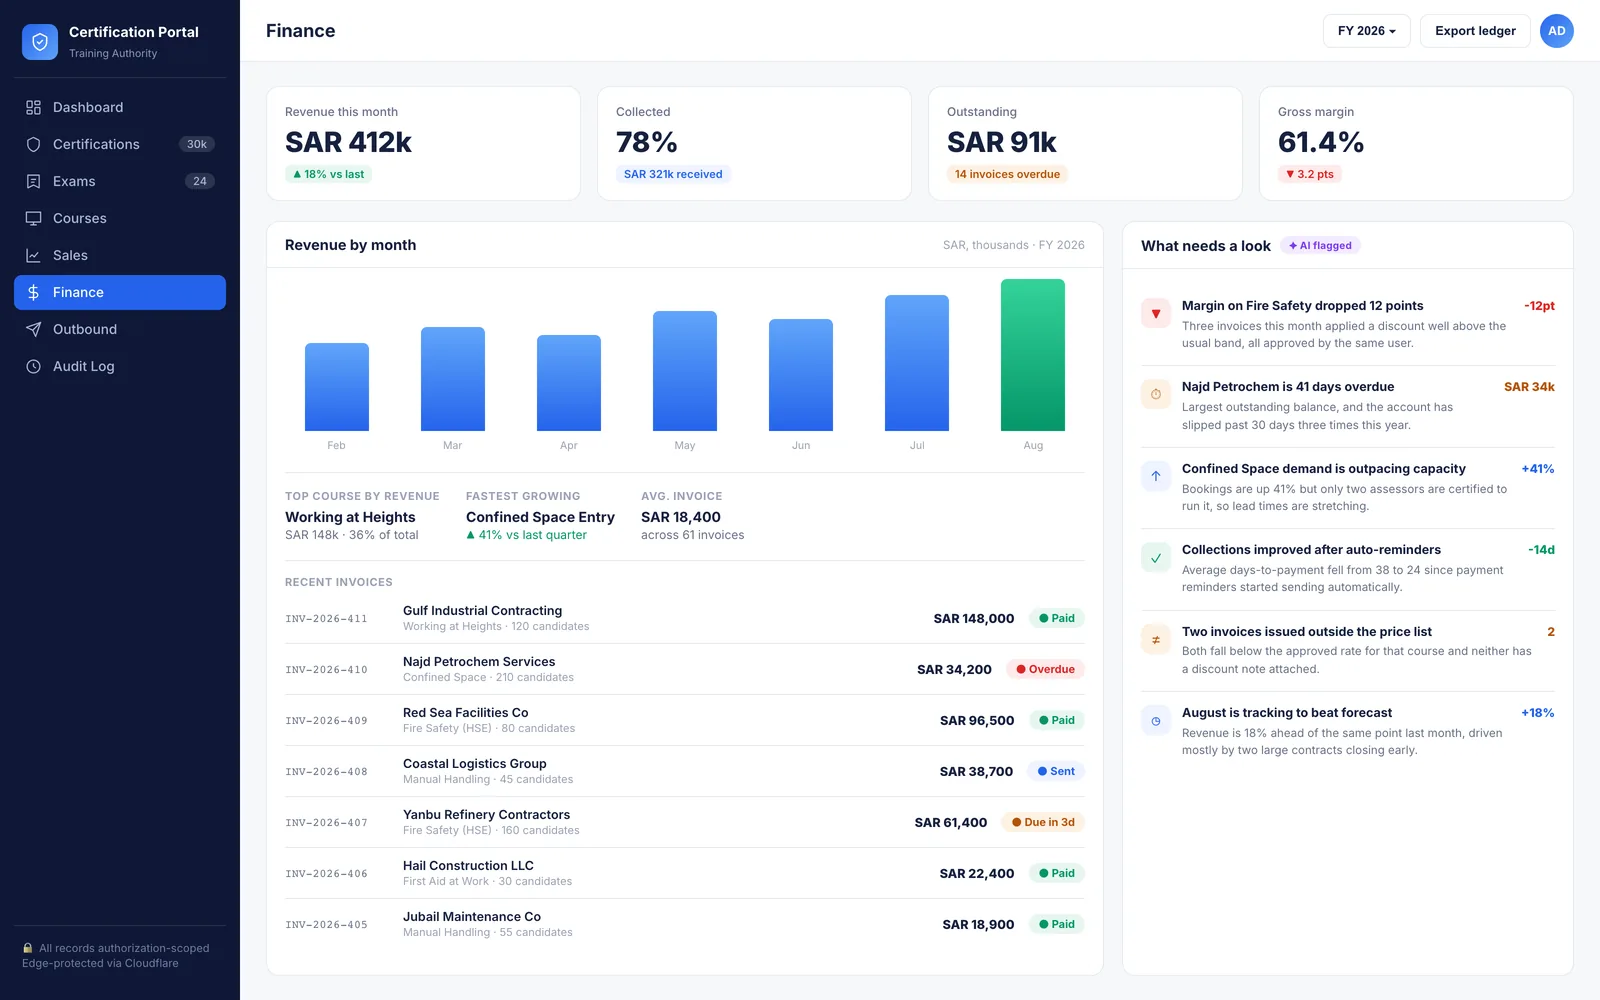
Task: Open the Najd Petrochem Services invoice row
Action: [685, 669]
